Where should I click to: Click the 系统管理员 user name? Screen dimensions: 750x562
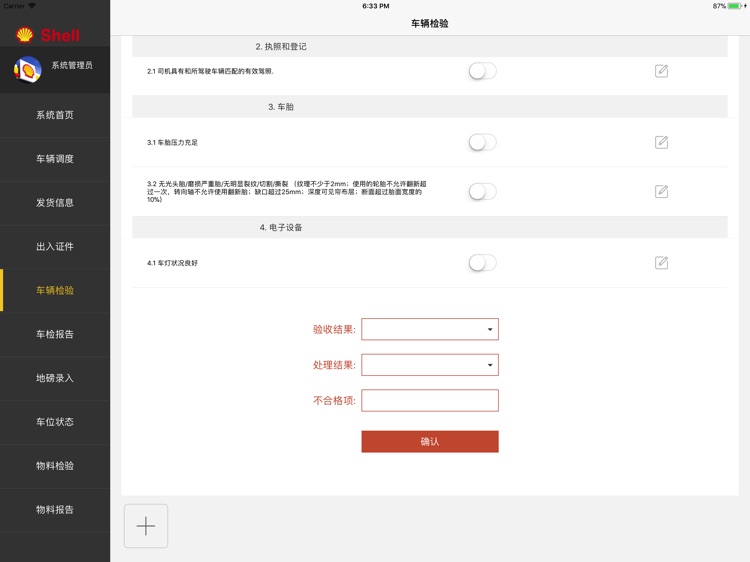coord(72,65)
